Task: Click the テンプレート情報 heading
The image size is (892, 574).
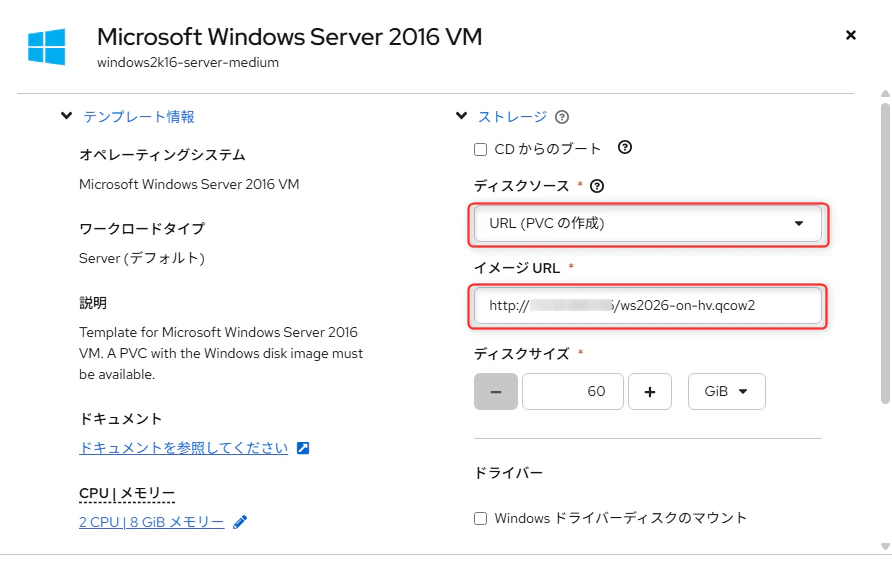Action: click(x=139, y=117)
